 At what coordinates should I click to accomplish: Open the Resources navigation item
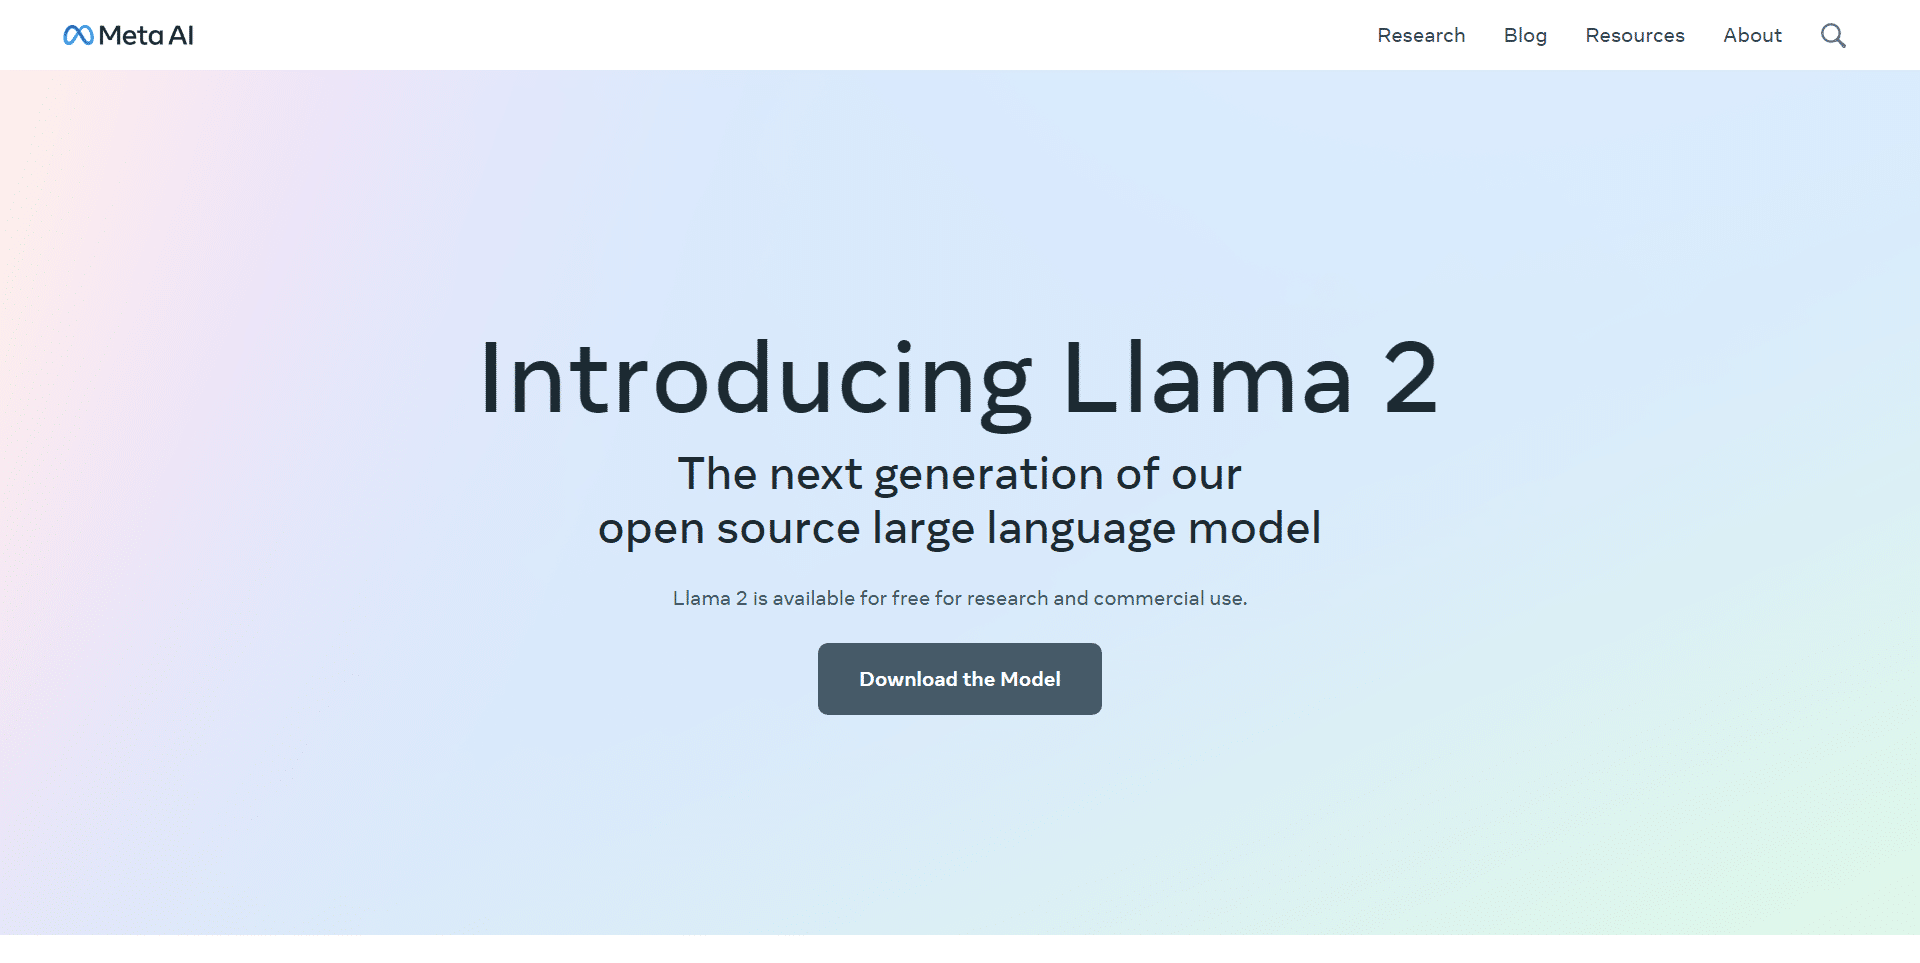click(1634, 36)
